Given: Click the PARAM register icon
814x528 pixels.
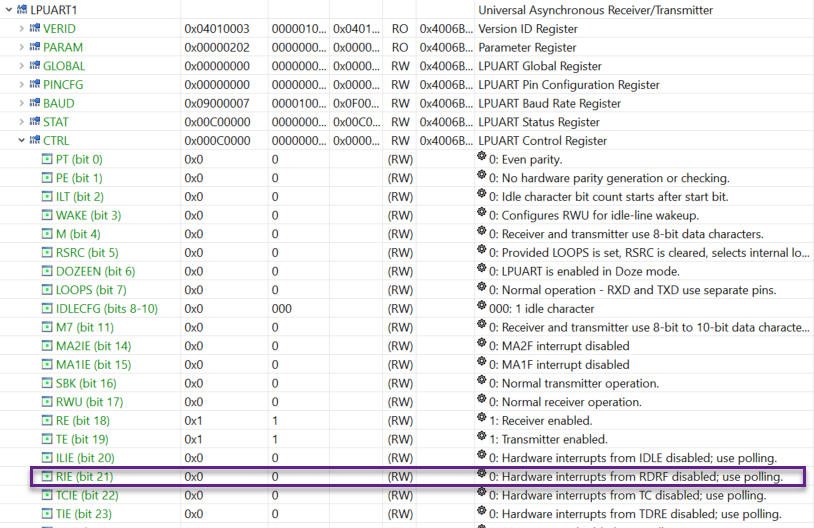Looking at the screenshot, I should [35, 47].
